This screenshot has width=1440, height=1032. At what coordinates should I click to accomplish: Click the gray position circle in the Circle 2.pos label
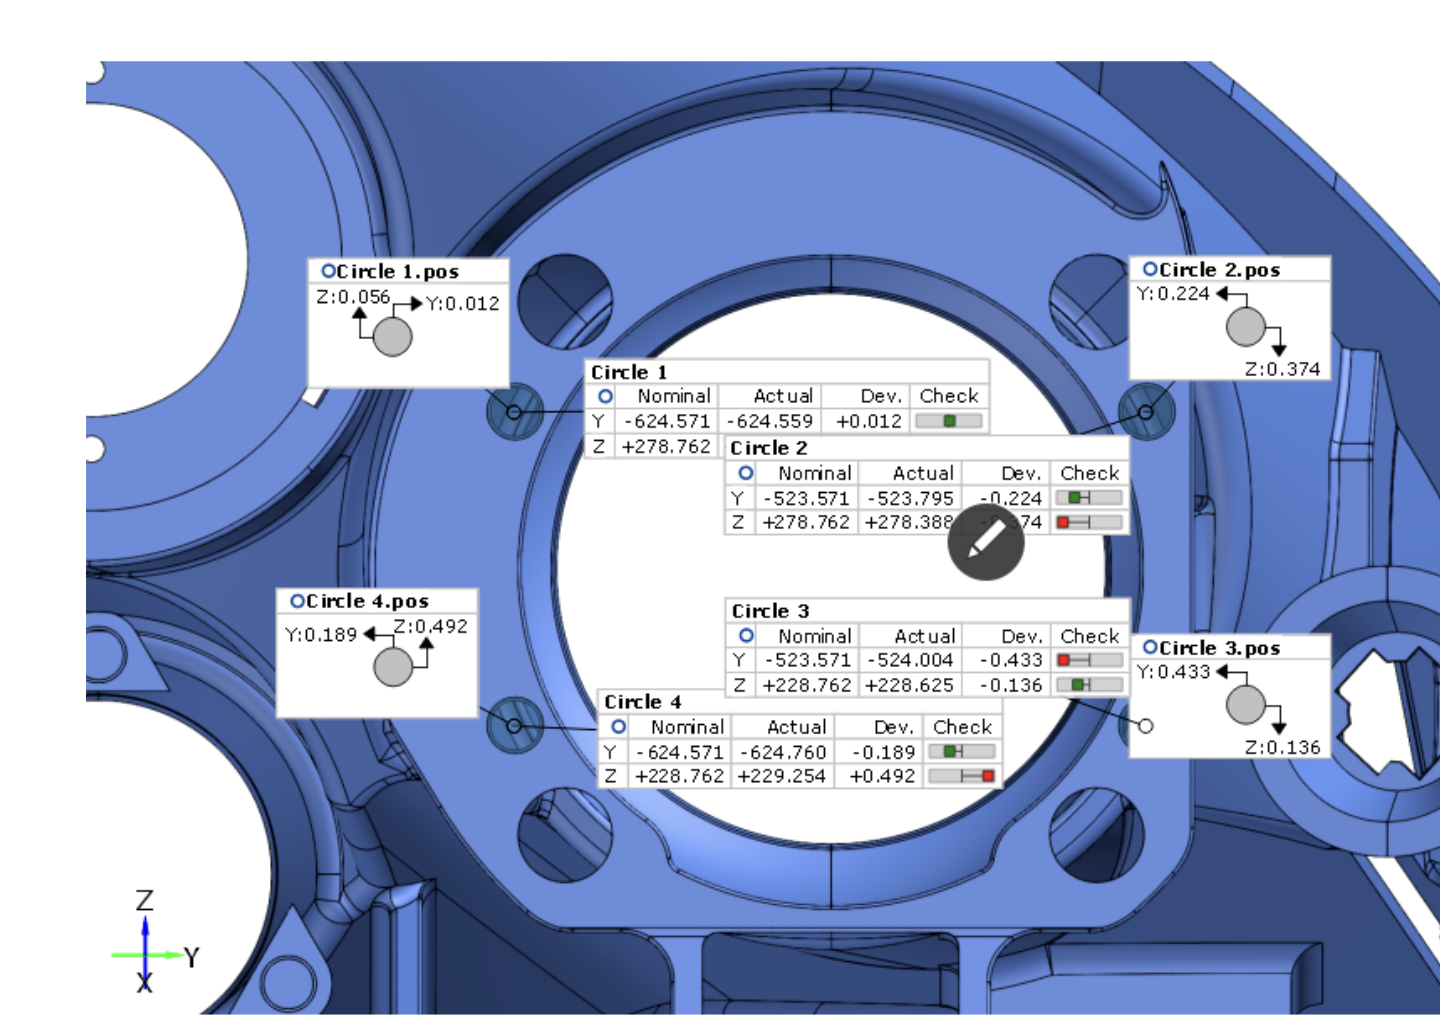pos(1246,327)
